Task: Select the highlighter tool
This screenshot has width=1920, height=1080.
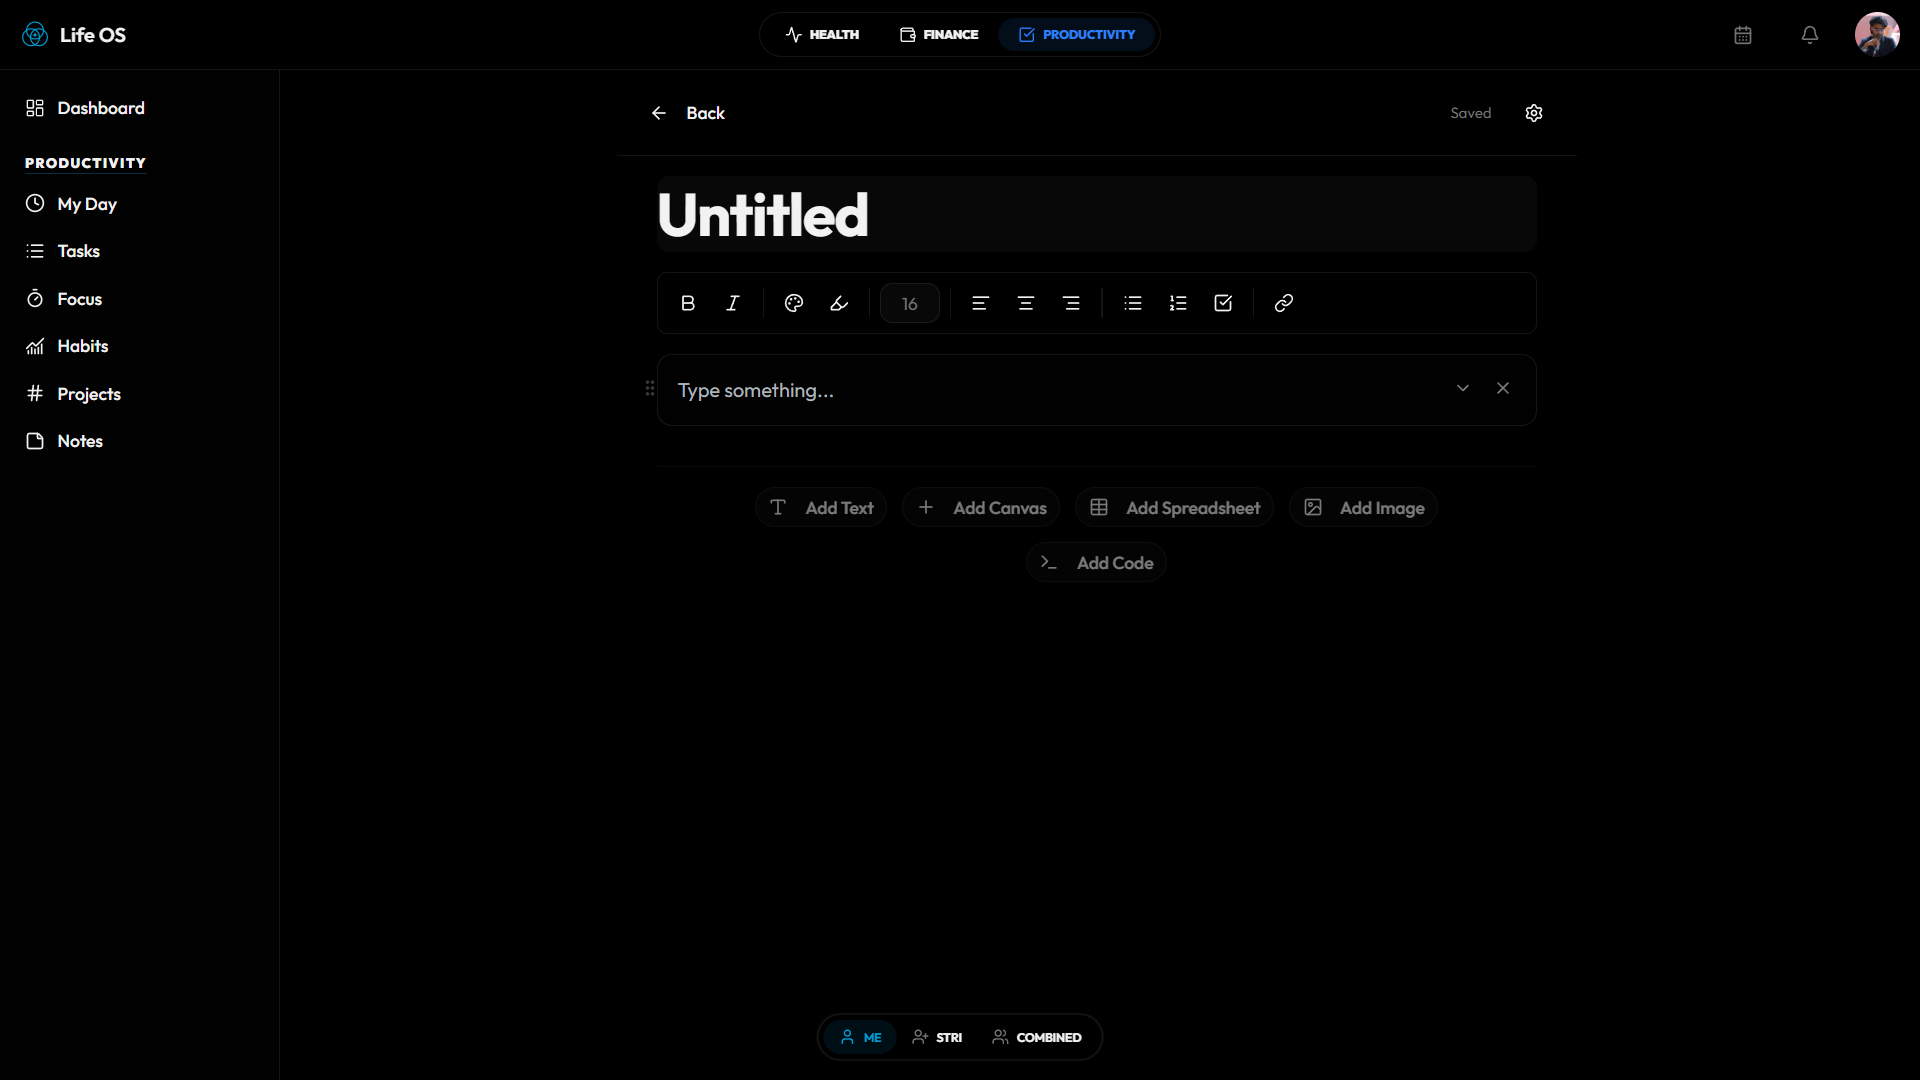Action: (839, 303)
